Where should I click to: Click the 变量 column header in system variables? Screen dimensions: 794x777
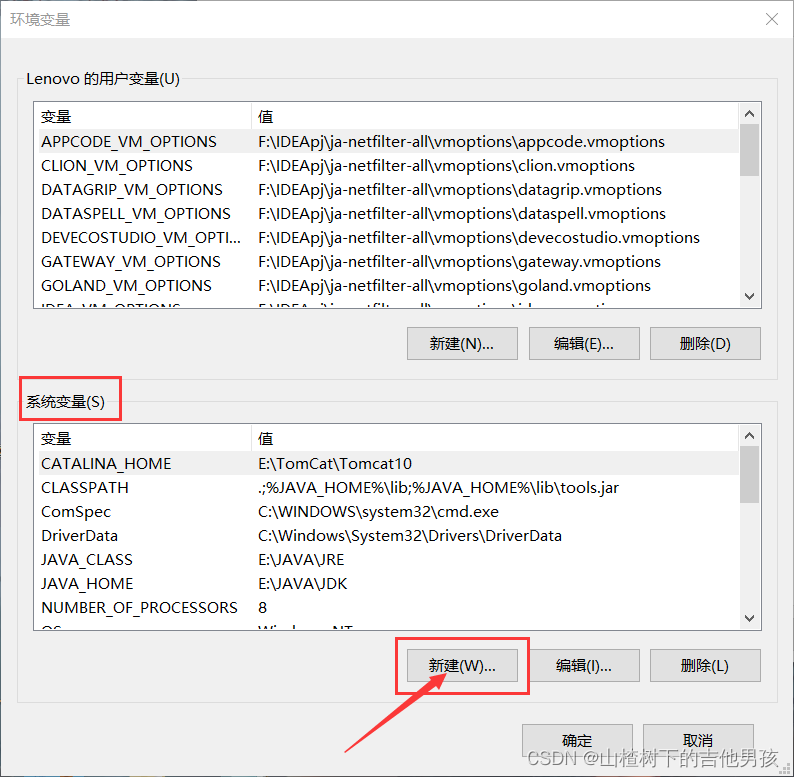tap(144, 439)
